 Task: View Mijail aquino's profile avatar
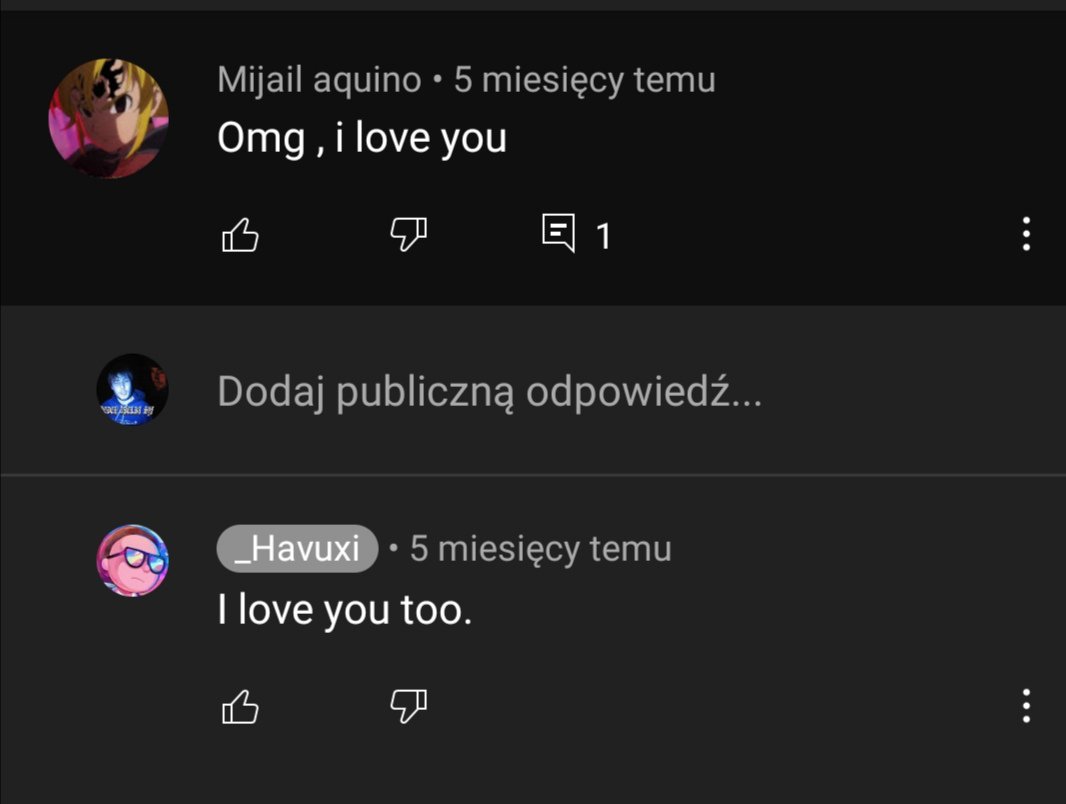[109, 118]
